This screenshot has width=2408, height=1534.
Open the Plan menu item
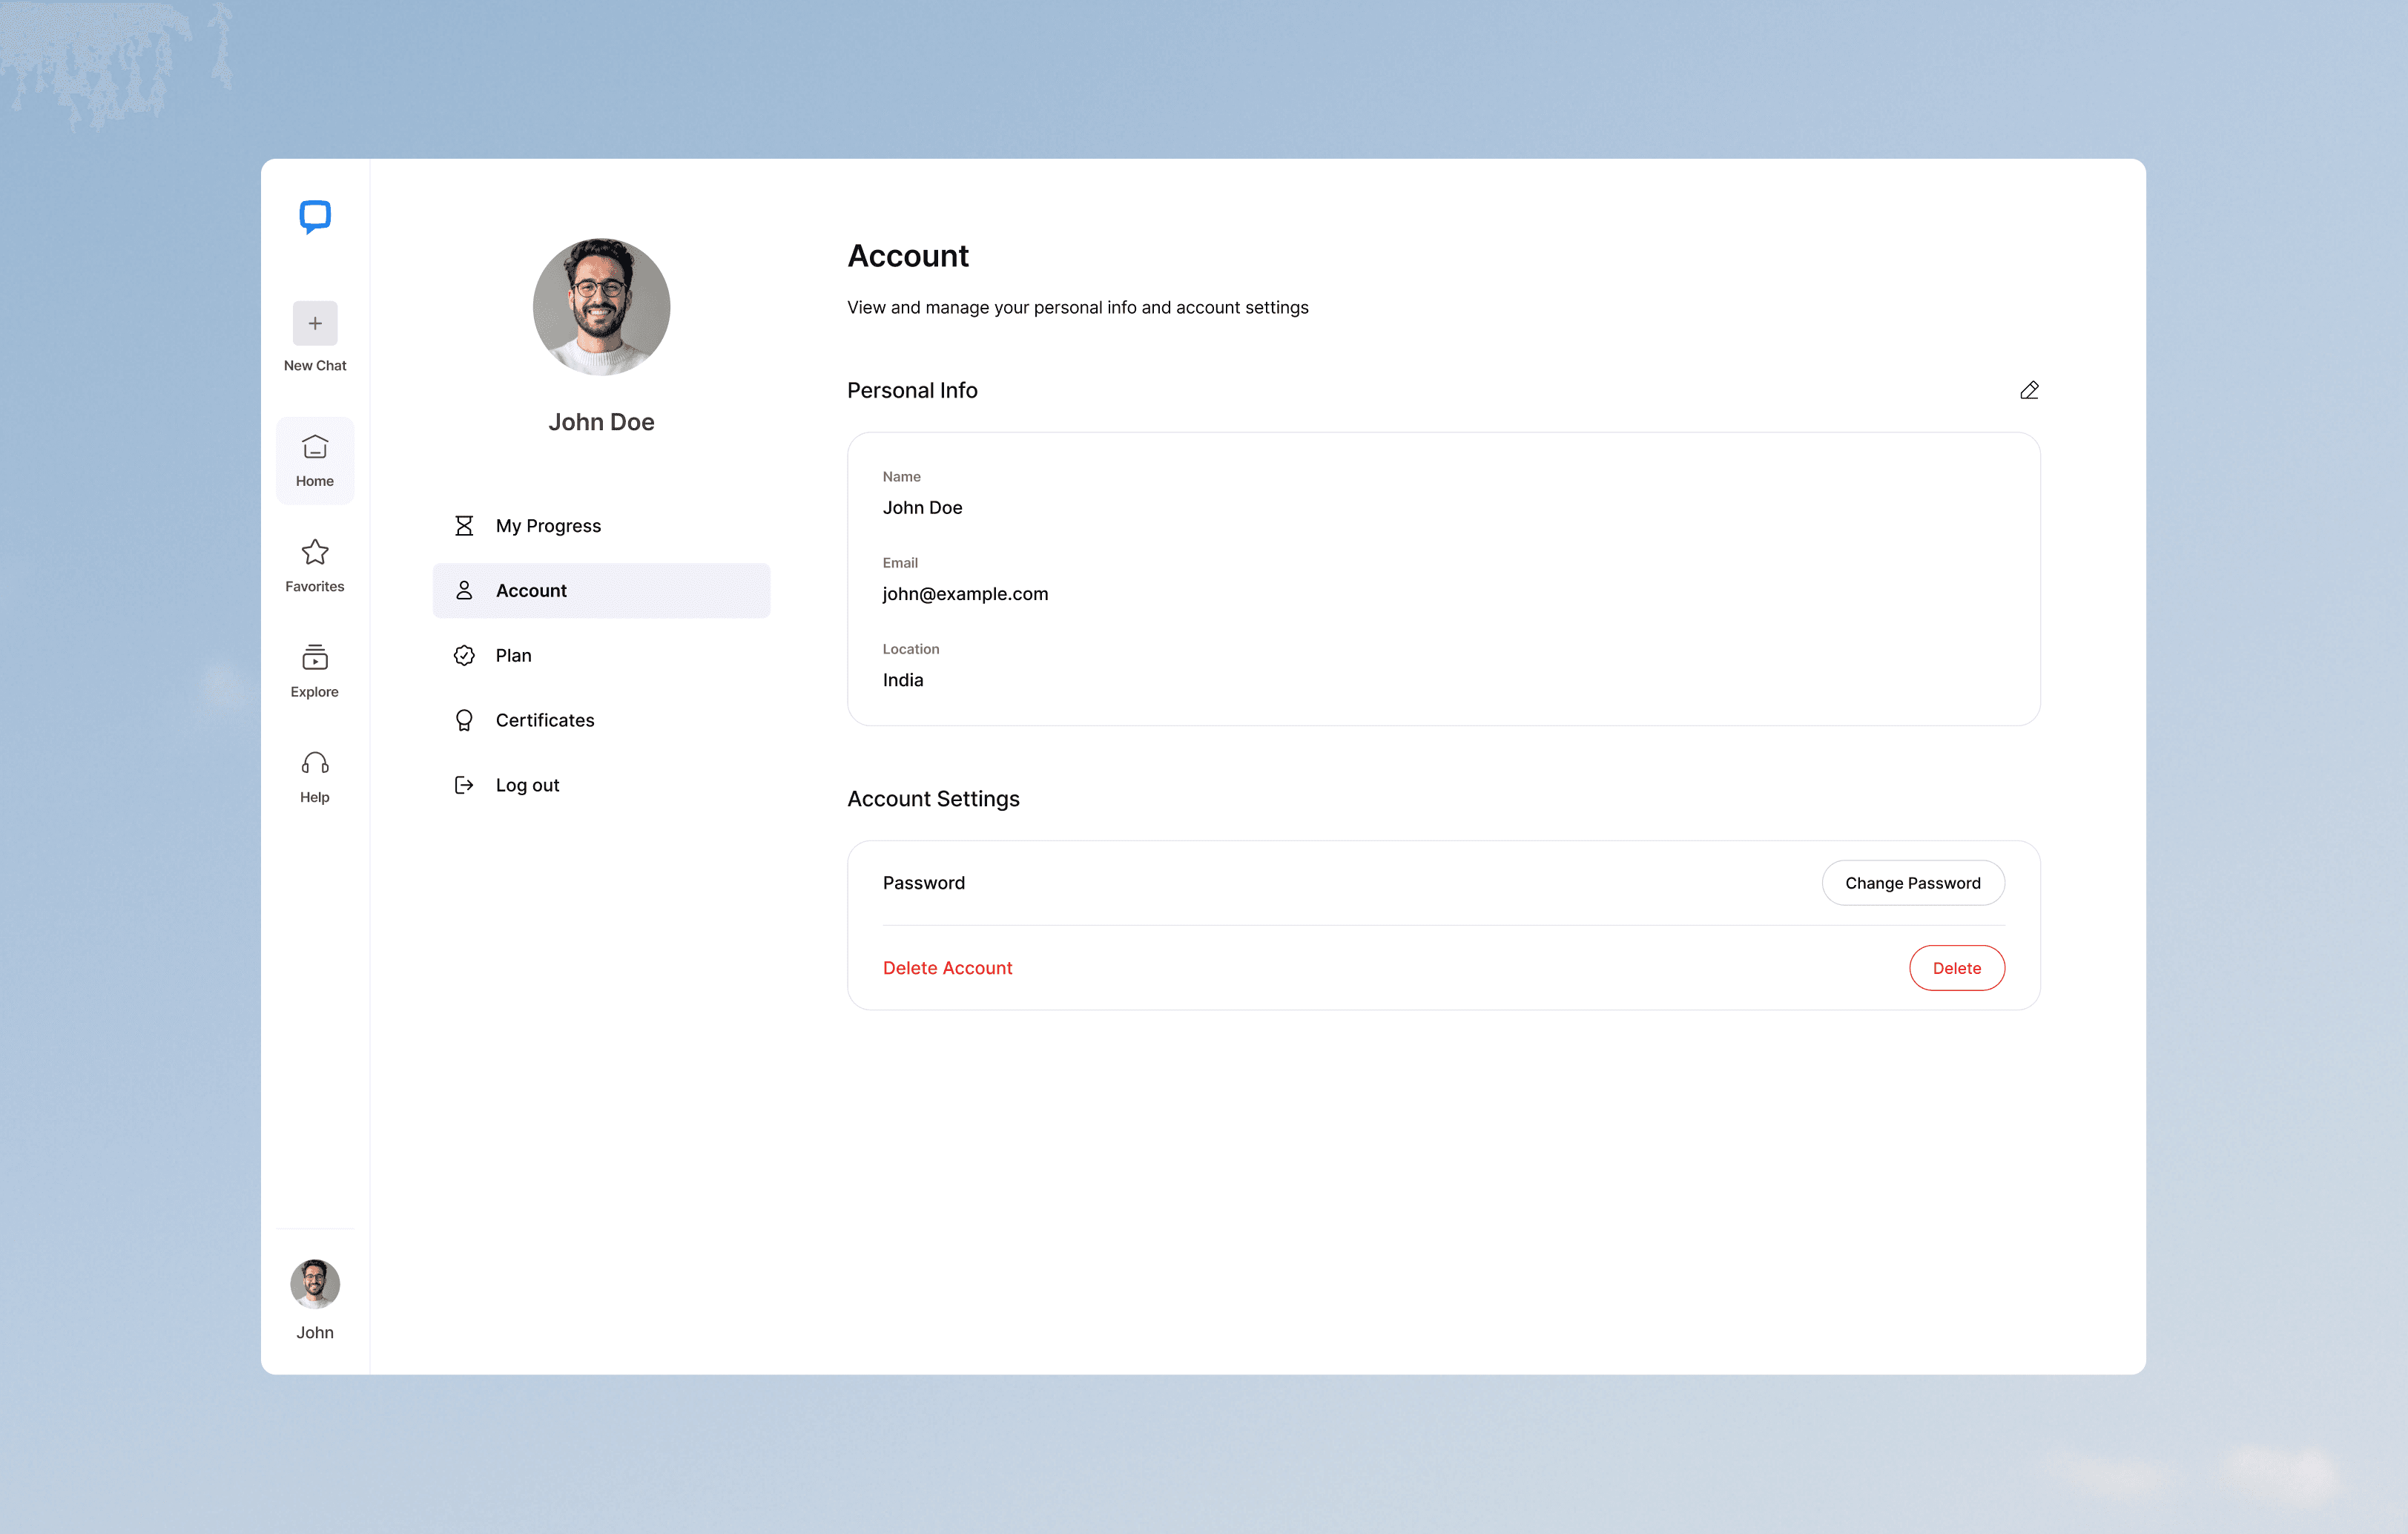[x=513, y=656]
